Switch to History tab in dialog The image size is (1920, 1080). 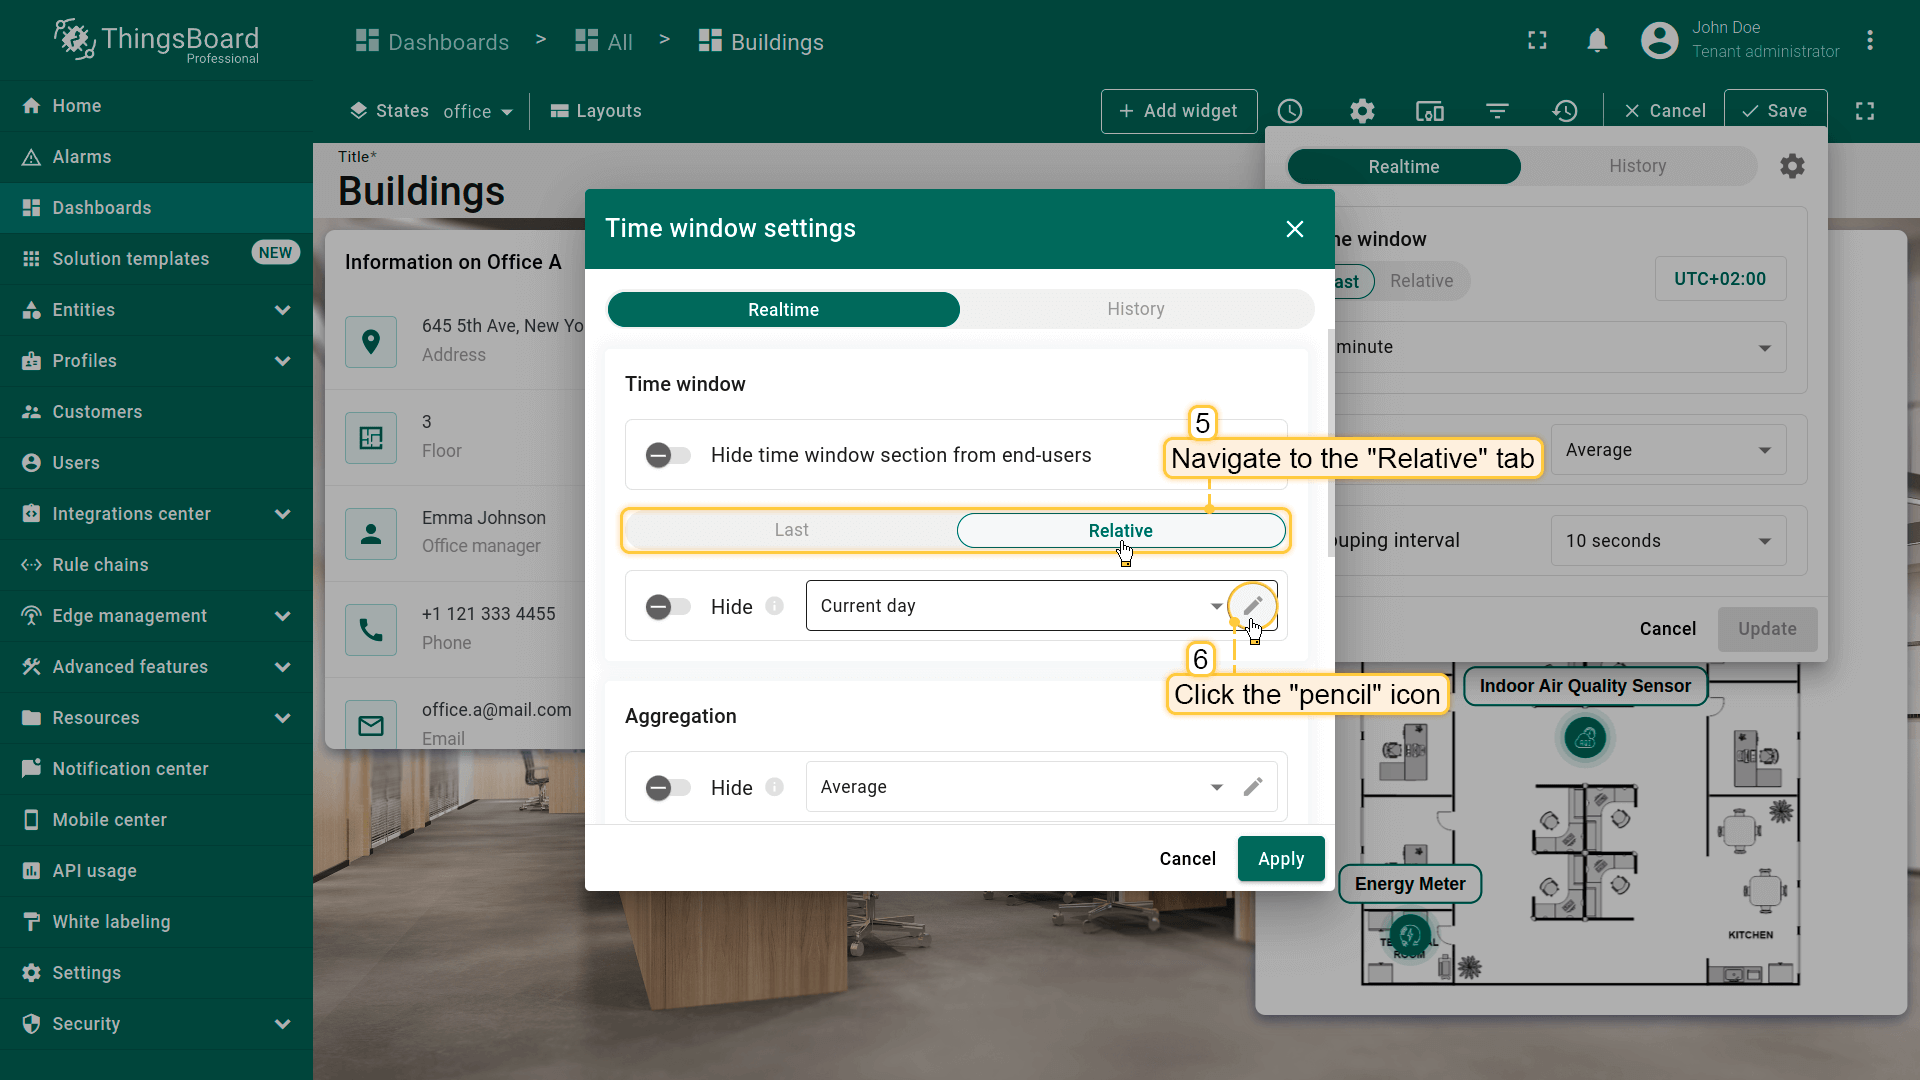(1135, 309)
